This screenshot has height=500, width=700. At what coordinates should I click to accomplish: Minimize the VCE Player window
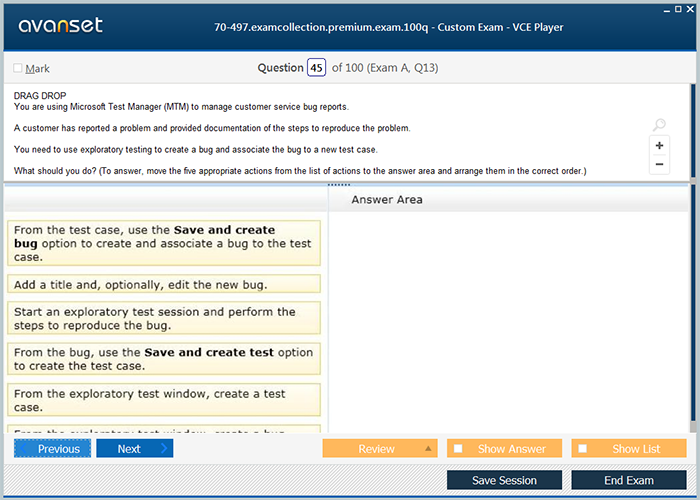coord(667,10)
